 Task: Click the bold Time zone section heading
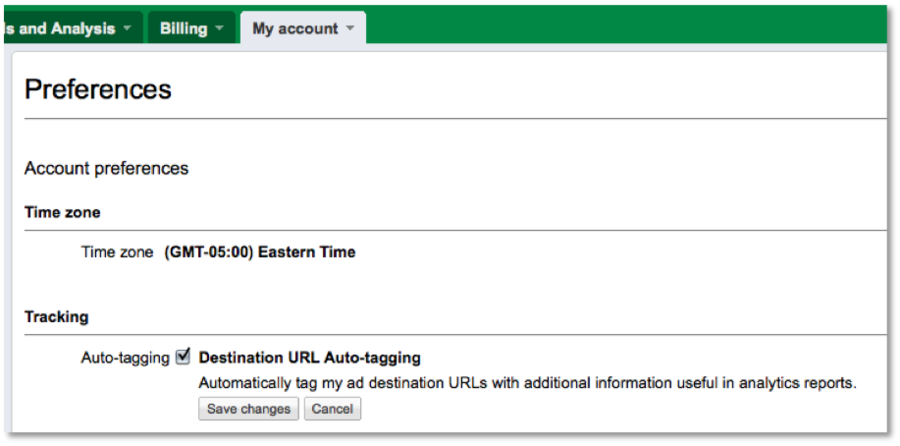[62, 212]
